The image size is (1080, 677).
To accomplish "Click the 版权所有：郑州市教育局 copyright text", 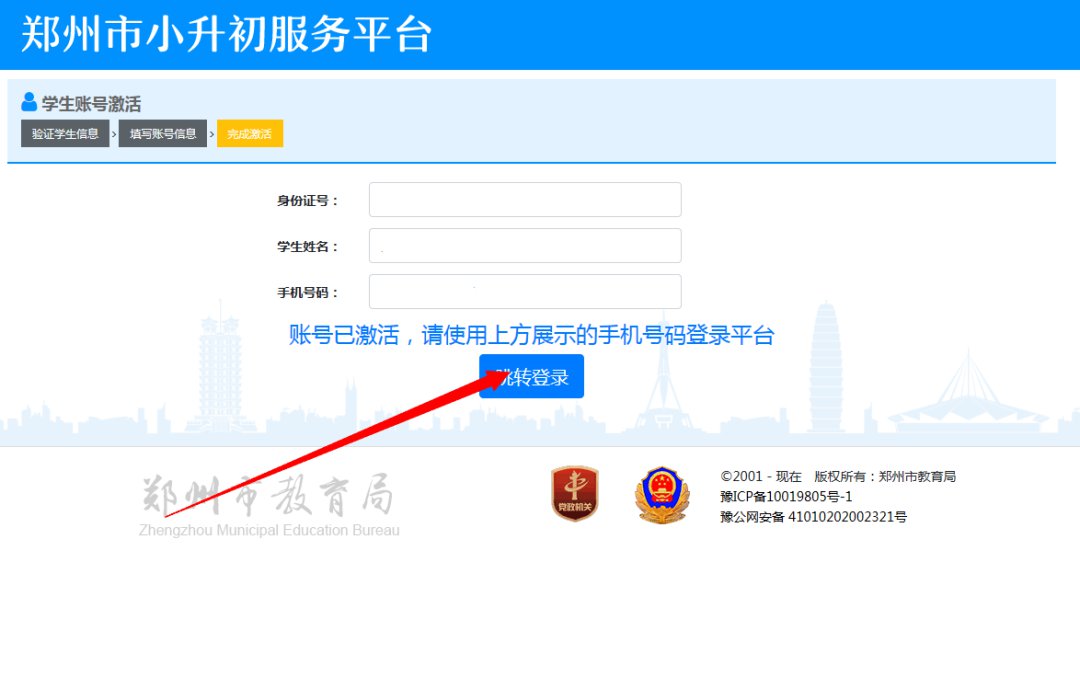I will [885, 477].
